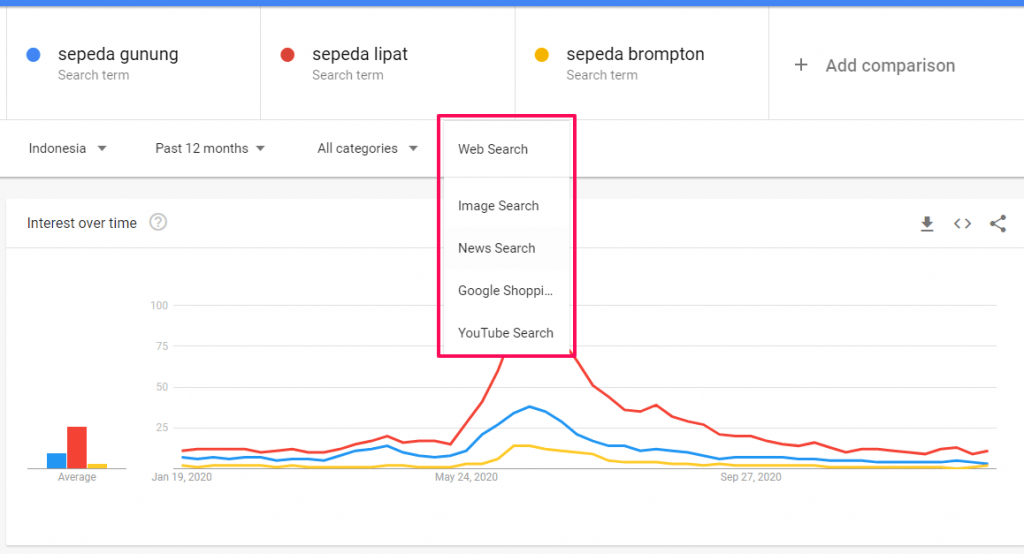Select News Search from the menu
Screen dimensions: 1024x554
496,248
